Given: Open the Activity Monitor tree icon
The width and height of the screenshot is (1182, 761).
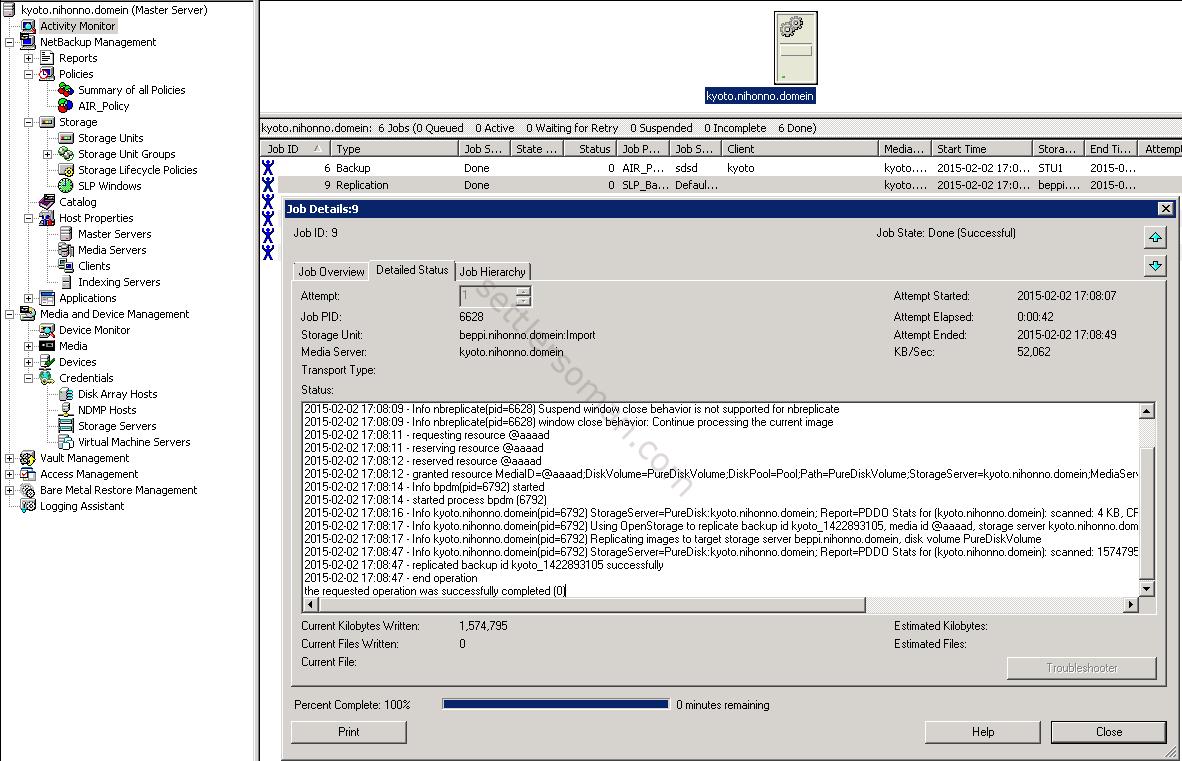Looking at the screenshot, I should coord(28,26).
